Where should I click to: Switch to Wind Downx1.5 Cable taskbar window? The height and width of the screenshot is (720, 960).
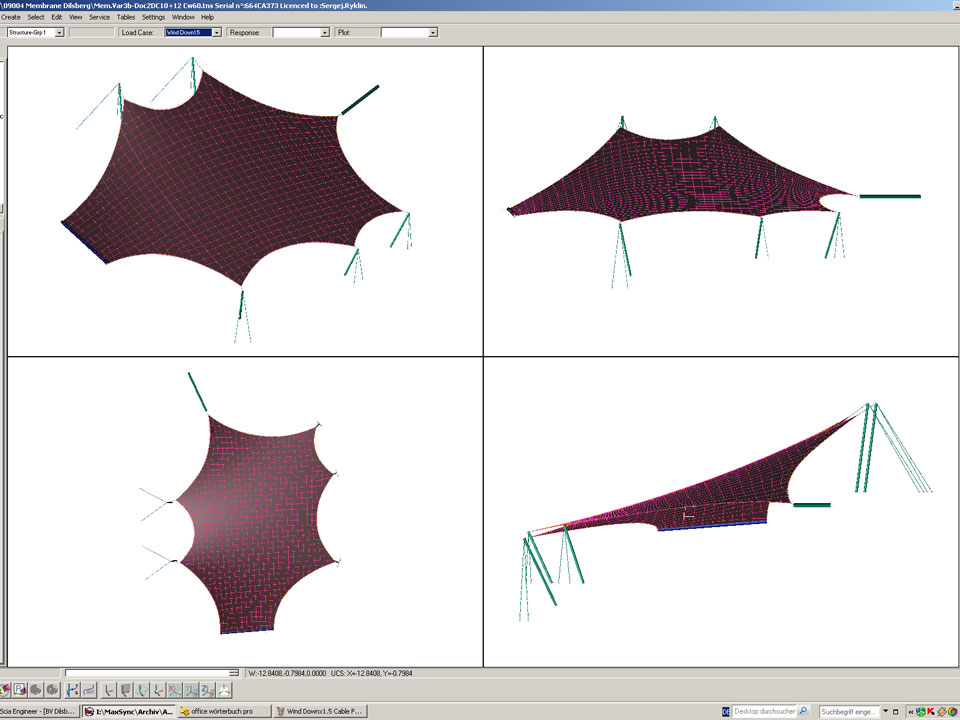click(x=320, y=712)
